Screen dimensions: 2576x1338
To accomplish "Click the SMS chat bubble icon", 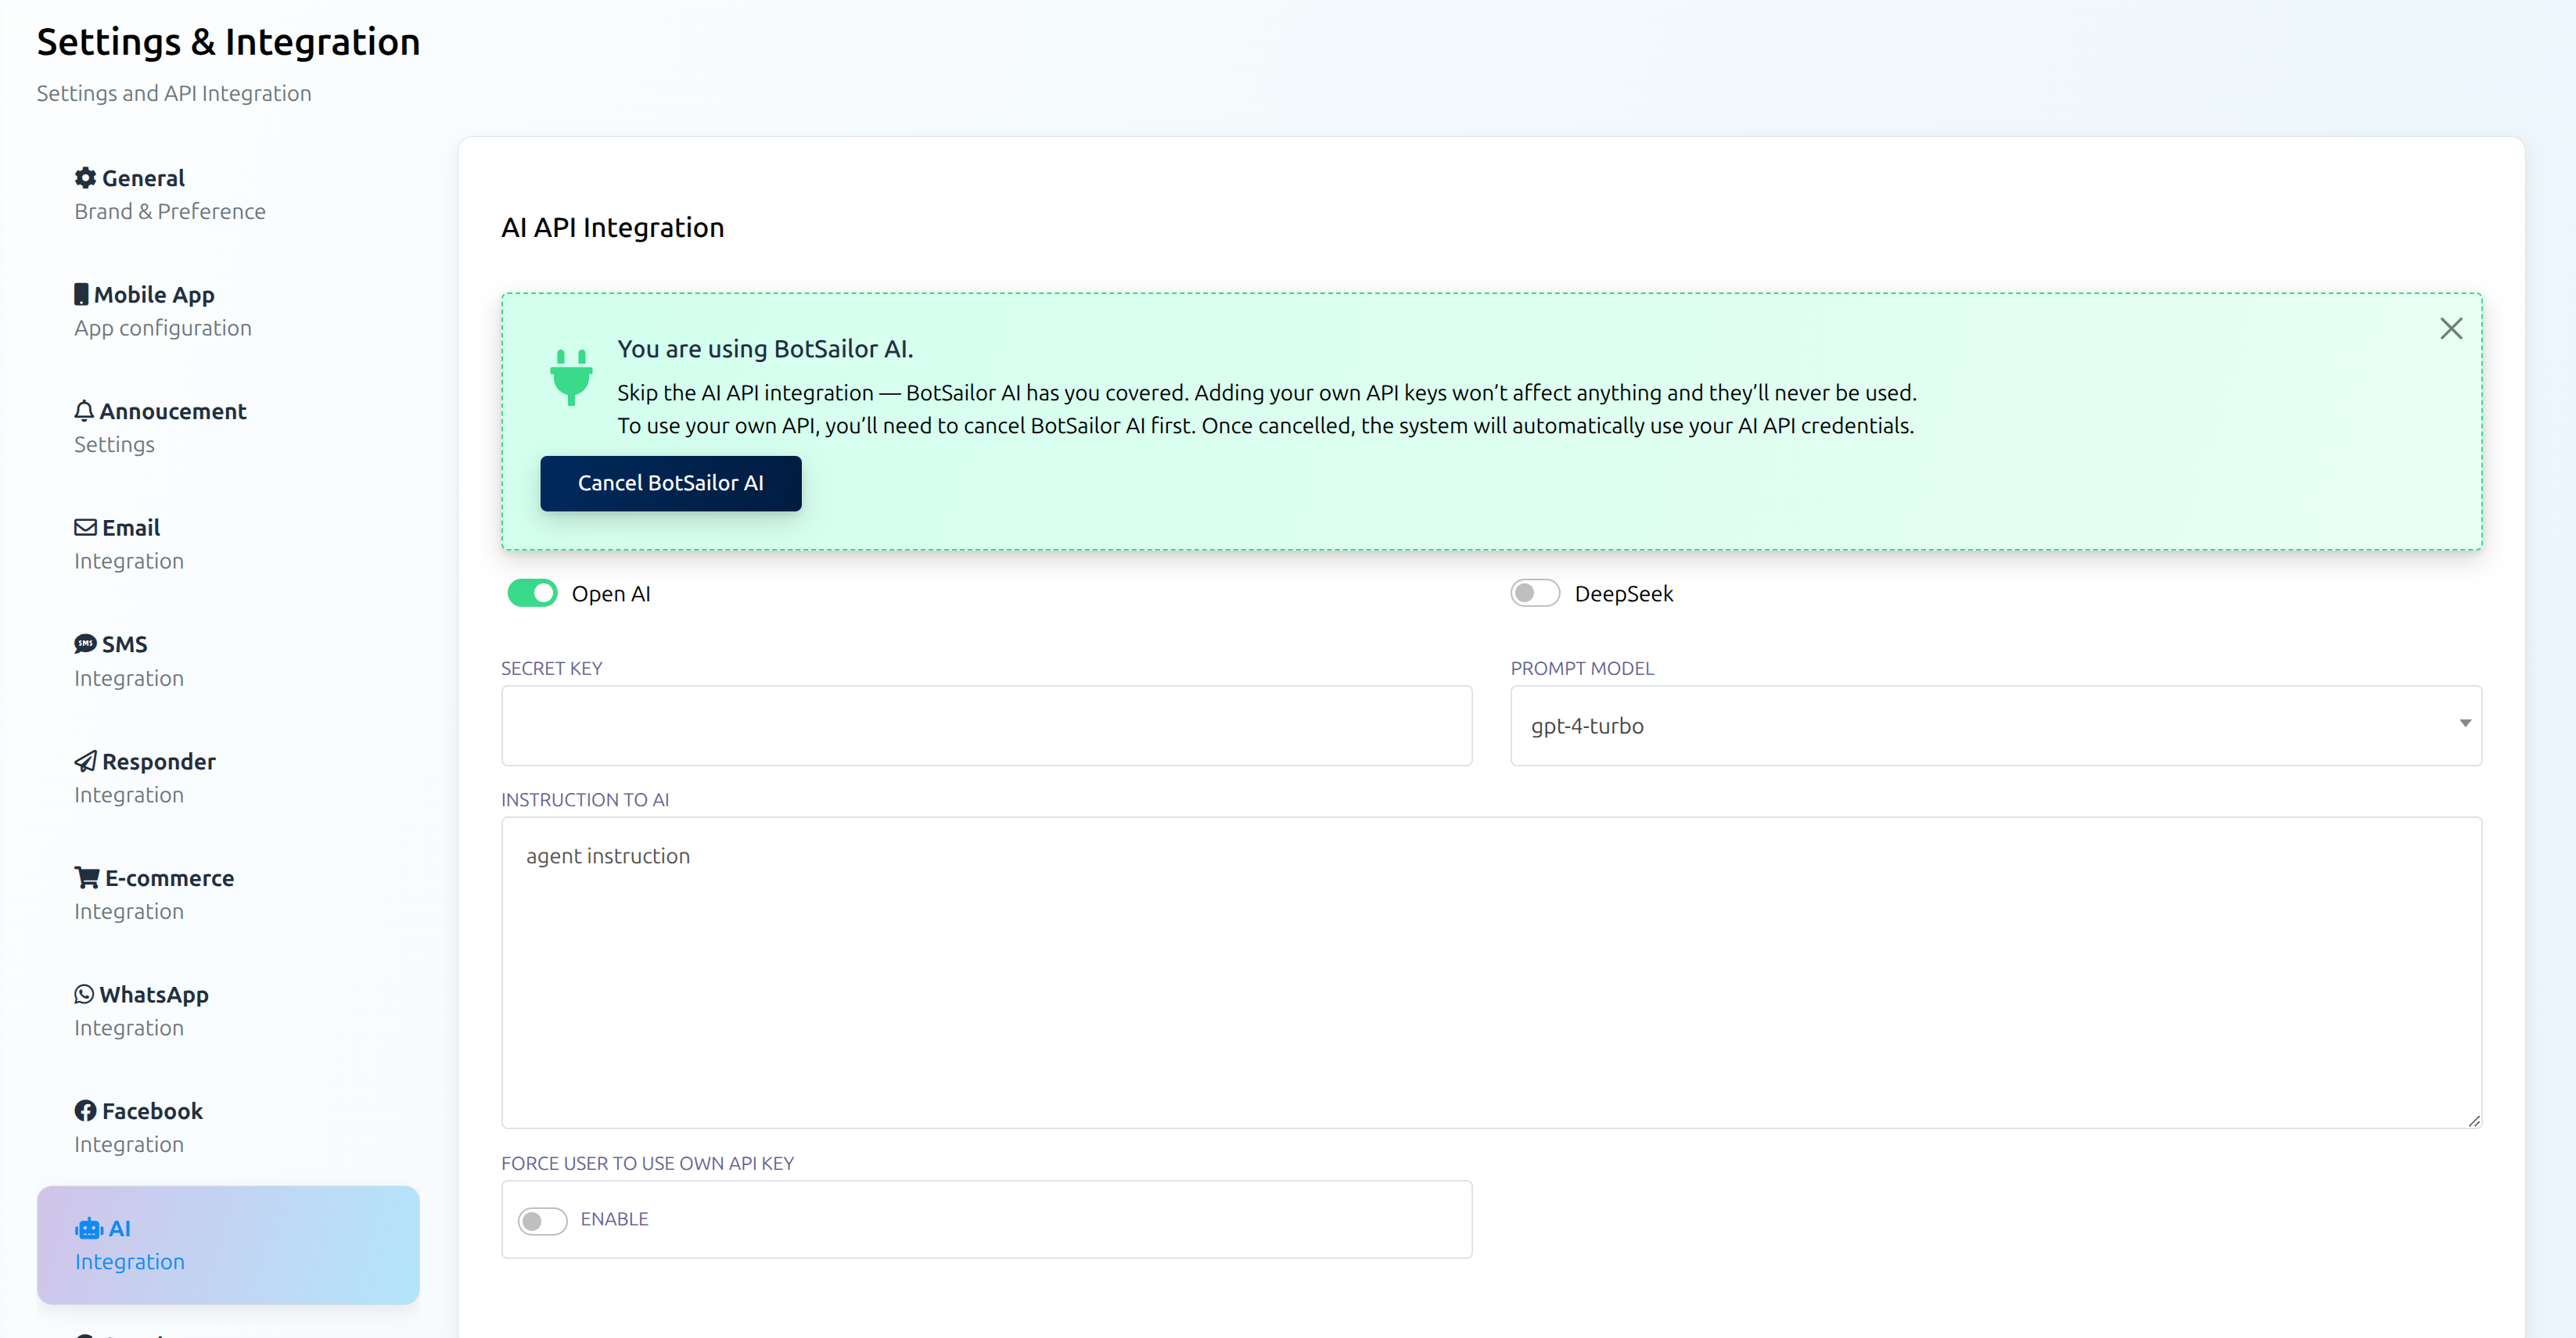I will 85,644.
